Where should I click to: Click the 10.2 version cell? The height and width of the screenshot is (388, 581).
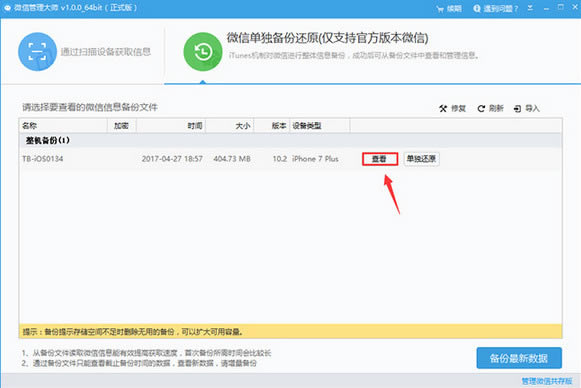click(x=280, y=159)
